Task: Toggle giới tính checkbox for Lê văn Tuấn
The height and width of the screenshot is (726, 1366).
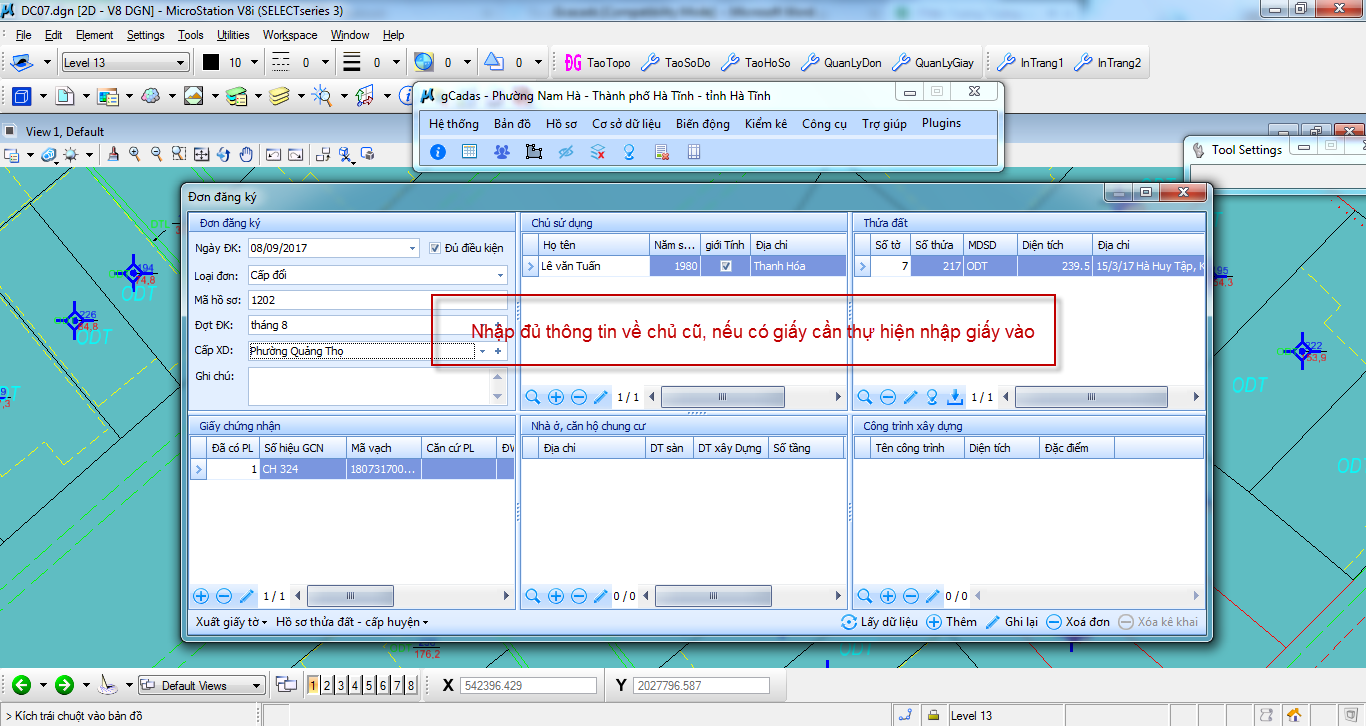Action: (726, 266)
